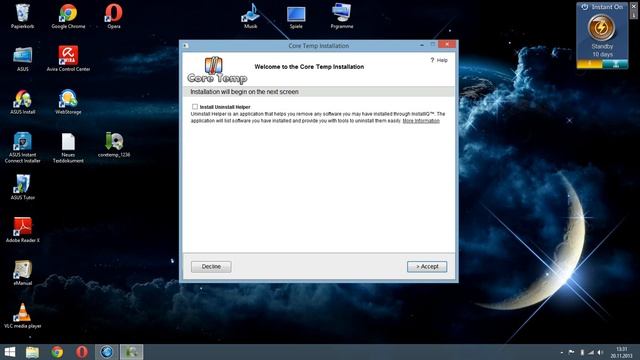The width and height of the screenshot is (640, 360).
Task: Switch to the blue globe taskbar app
Action: (107, 352)
